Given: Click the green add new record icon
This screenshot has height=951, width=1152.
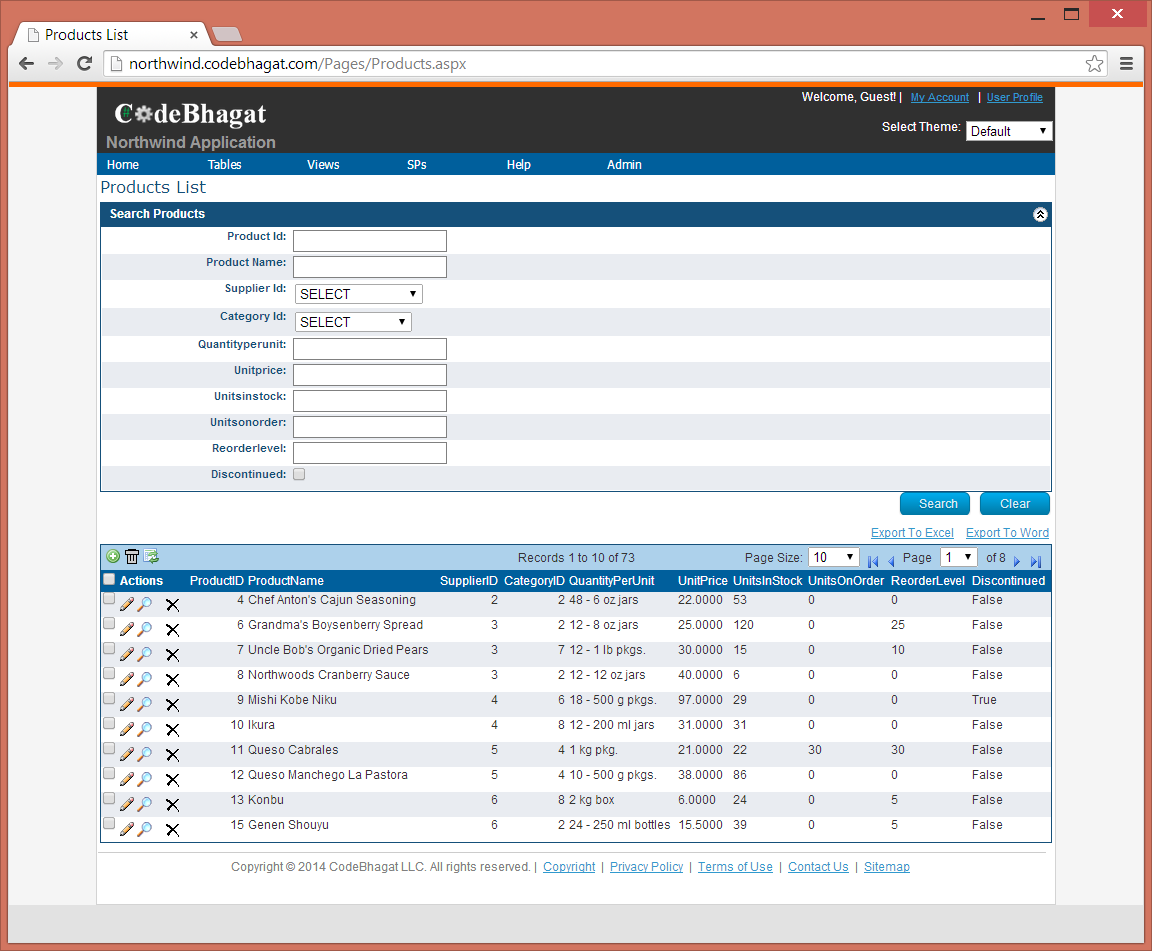Looking at the screenshot, I should point(113,557).
